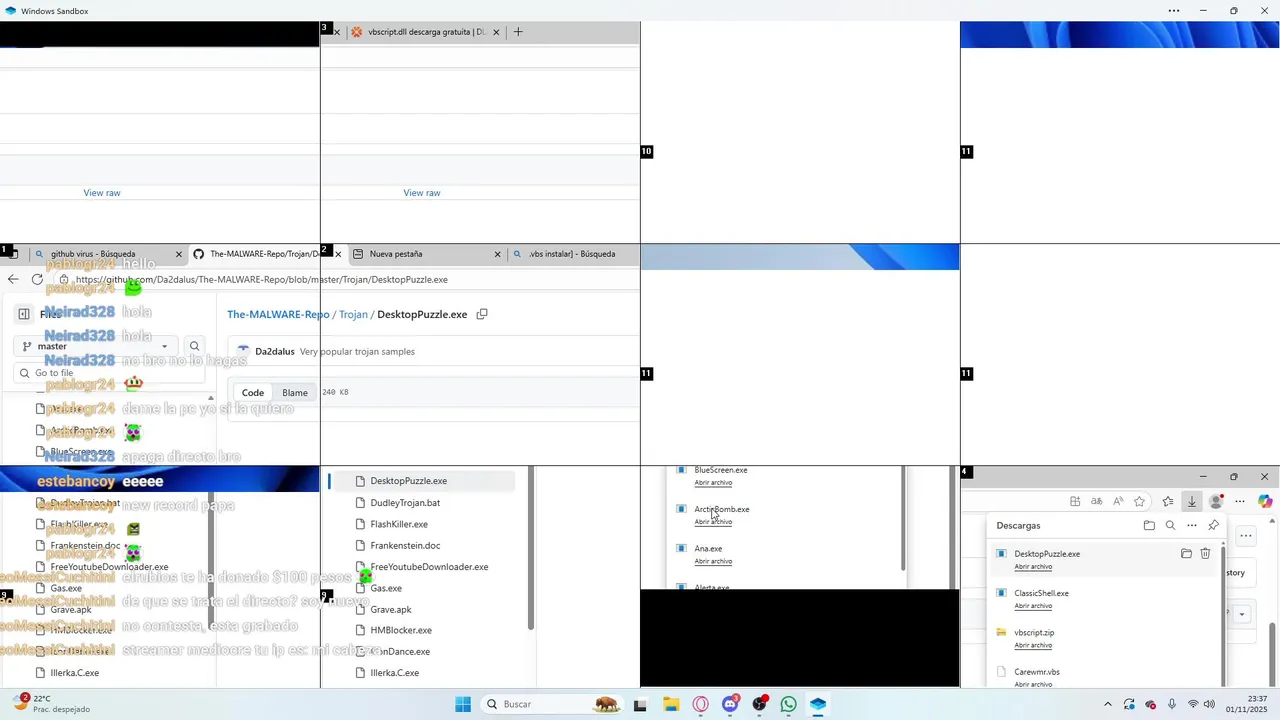Open the Edge profile avatar
This screenshot has height=720, width=1280.
(1216, 502)
